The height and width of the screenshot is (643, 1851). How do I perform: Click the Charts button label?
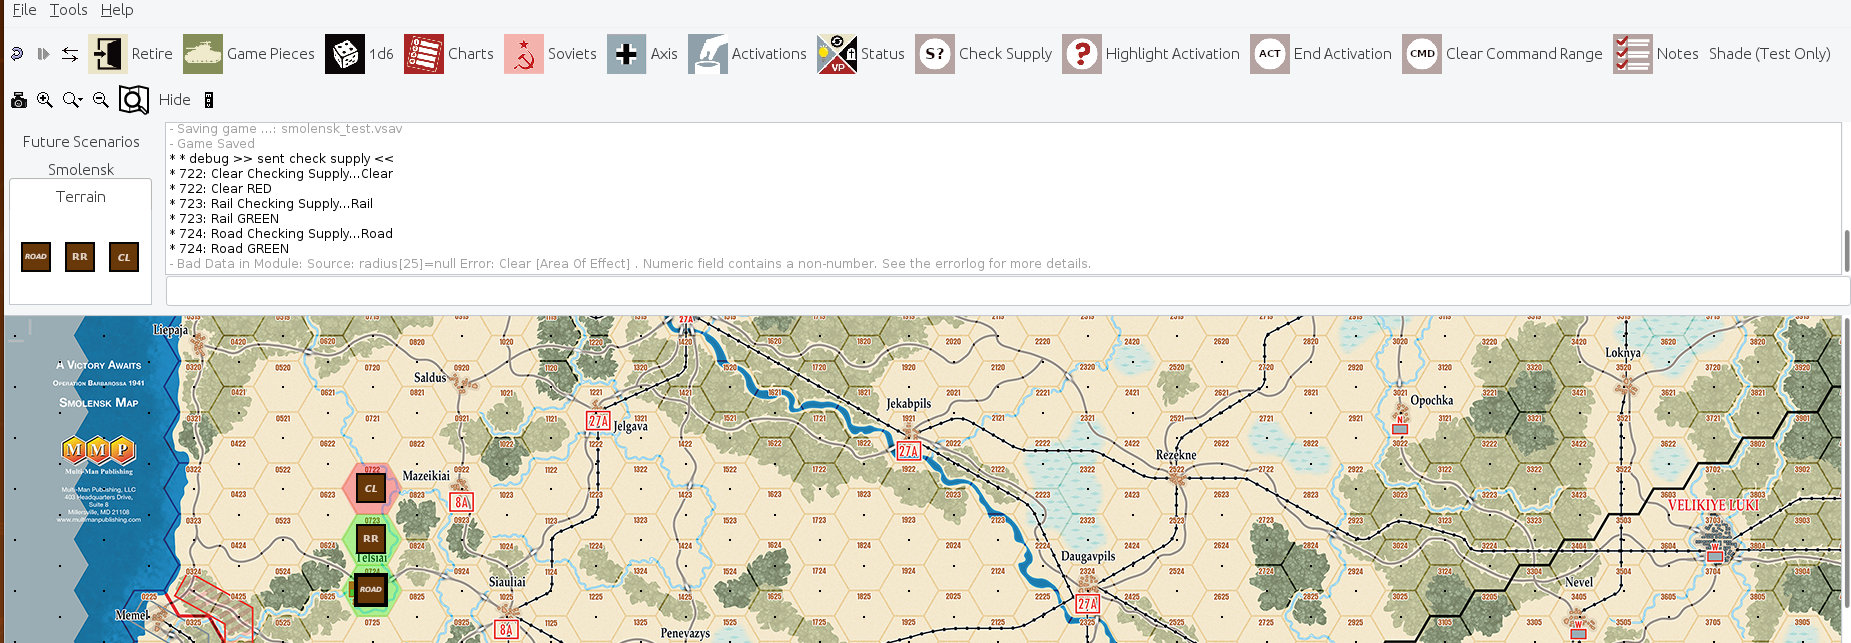point(471,54)
